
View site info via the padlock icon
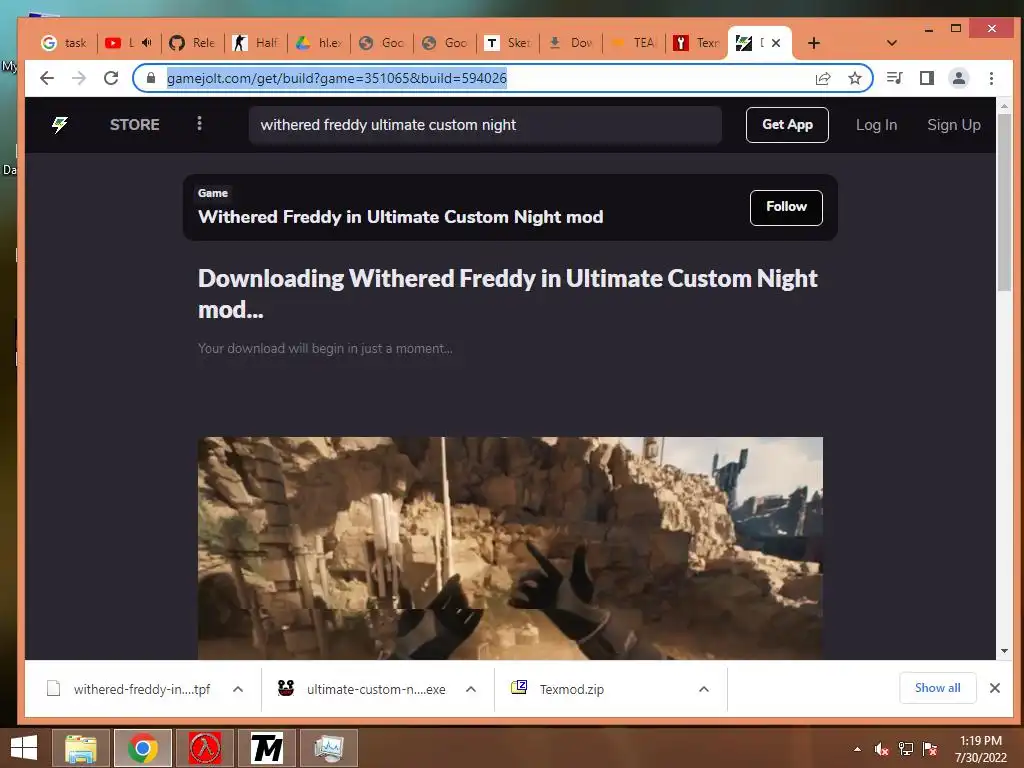coord(151,78)
